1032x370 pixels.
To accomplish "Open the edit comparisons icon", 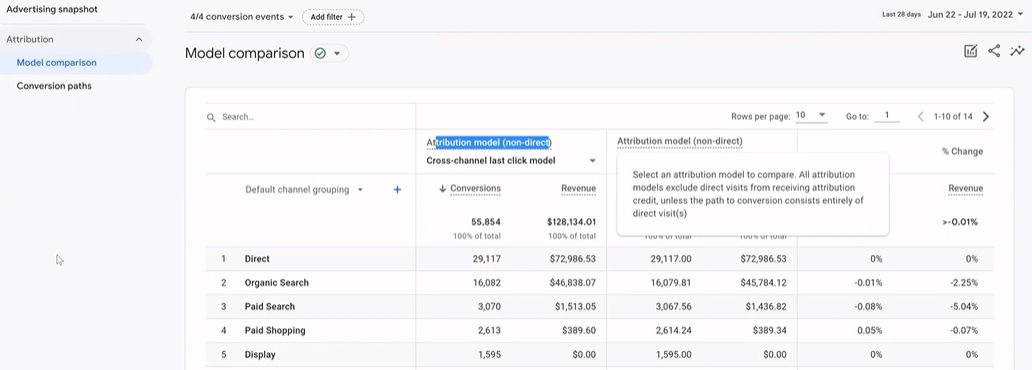I will (x=970, y=51).
